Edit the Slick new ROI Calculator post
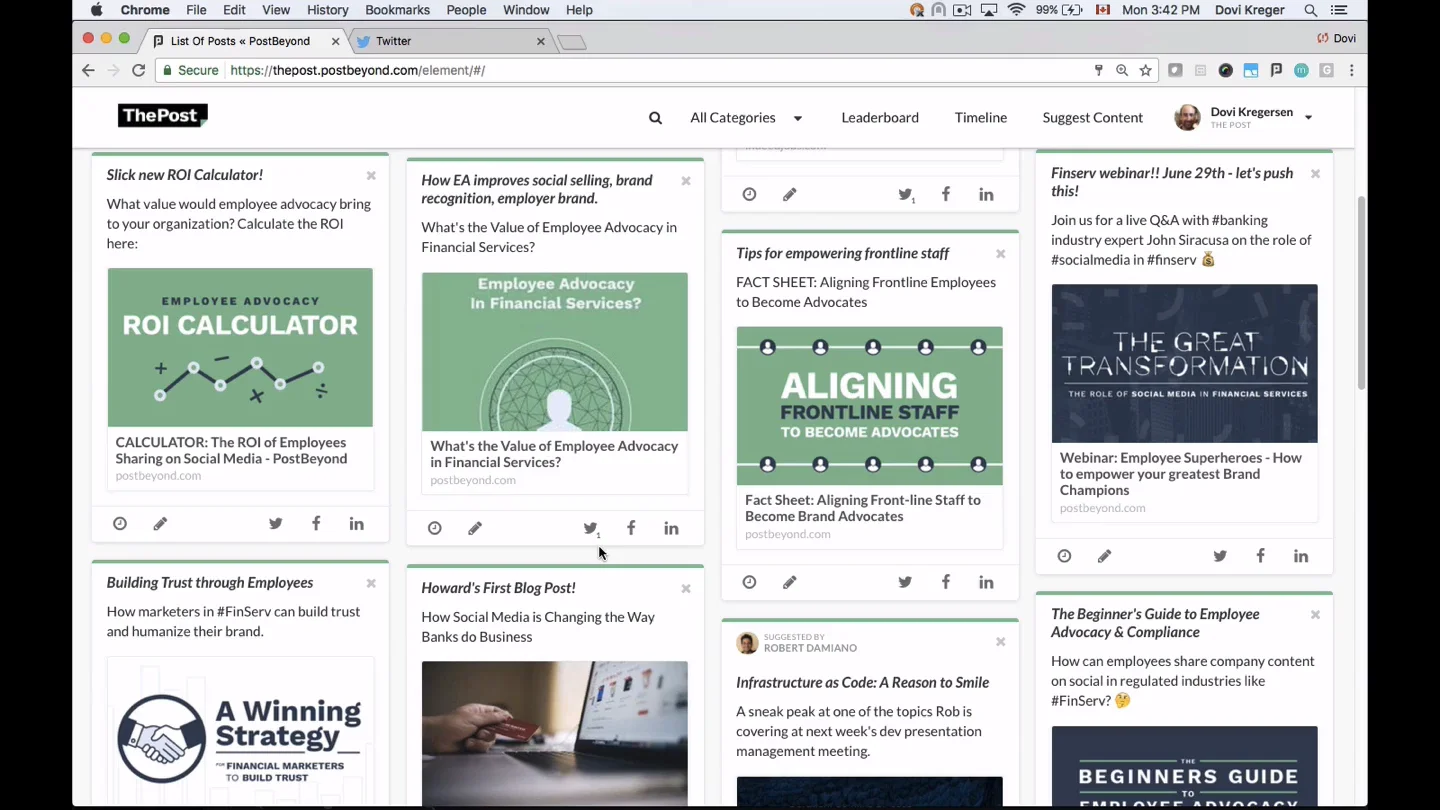Viewport: 1440px width, 810px height. (160, 524)
